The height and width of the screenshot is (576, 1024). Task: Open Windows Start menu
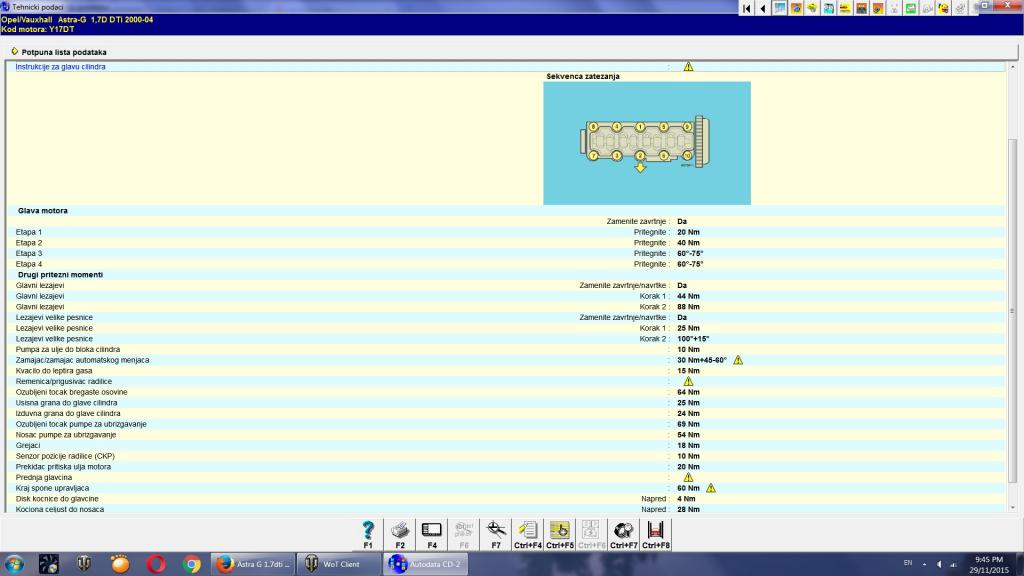[x=14, y=564]
